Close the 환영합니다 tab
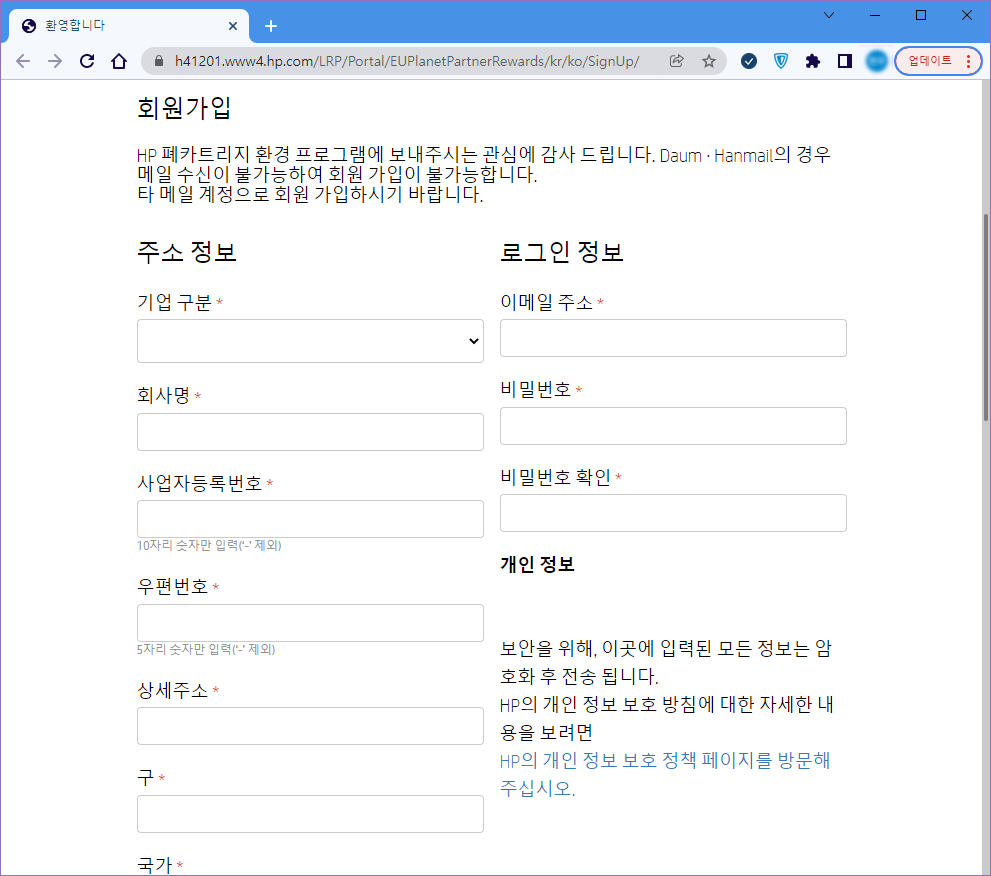991x876 pixels. 233,26
